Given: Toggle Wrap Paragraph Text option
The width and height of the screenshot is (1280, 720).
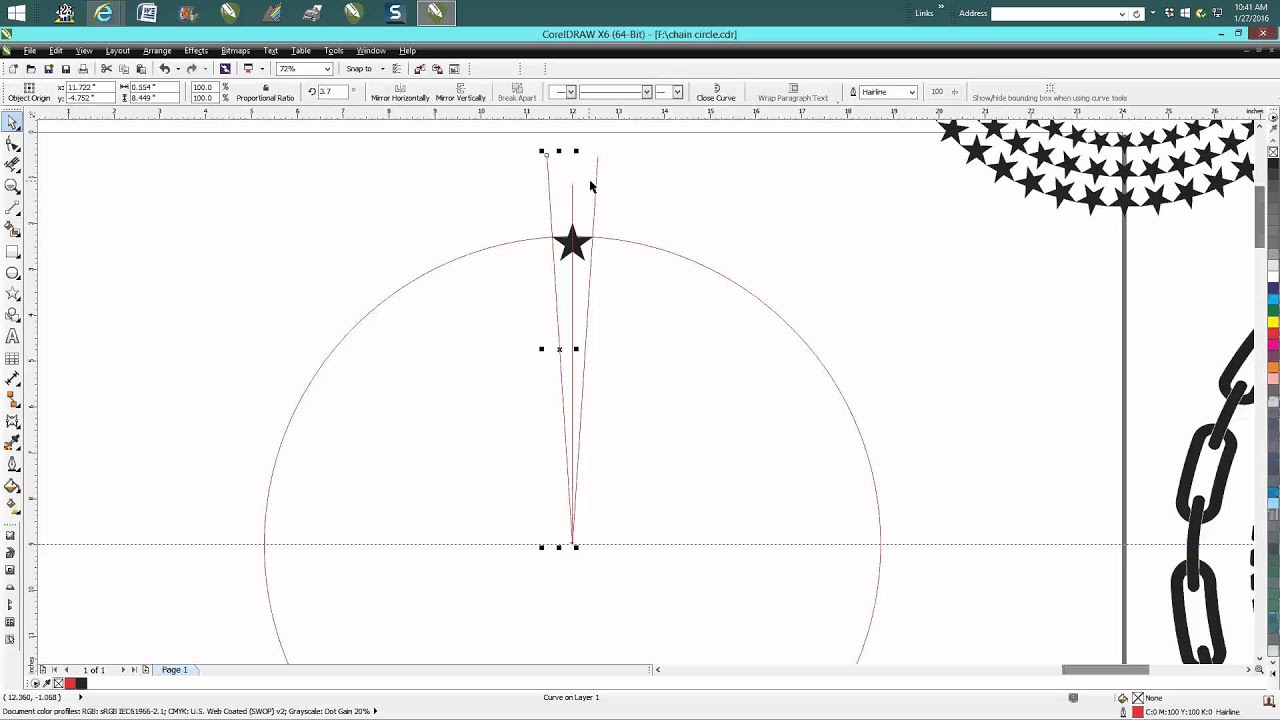Looking at the screenshot, I should click(793, 92).
